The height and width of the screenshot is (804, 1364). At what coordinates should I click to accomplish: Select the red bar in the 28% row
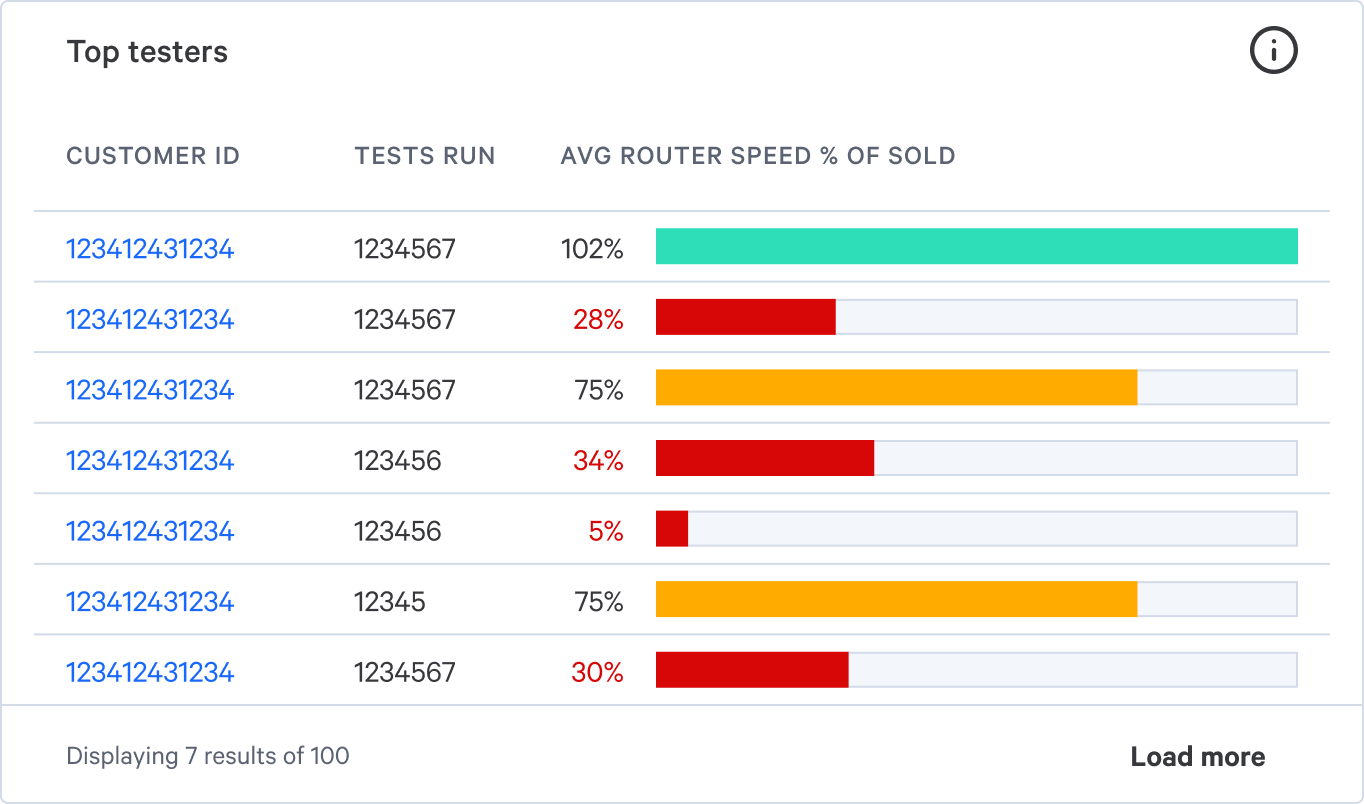[745, 317]
